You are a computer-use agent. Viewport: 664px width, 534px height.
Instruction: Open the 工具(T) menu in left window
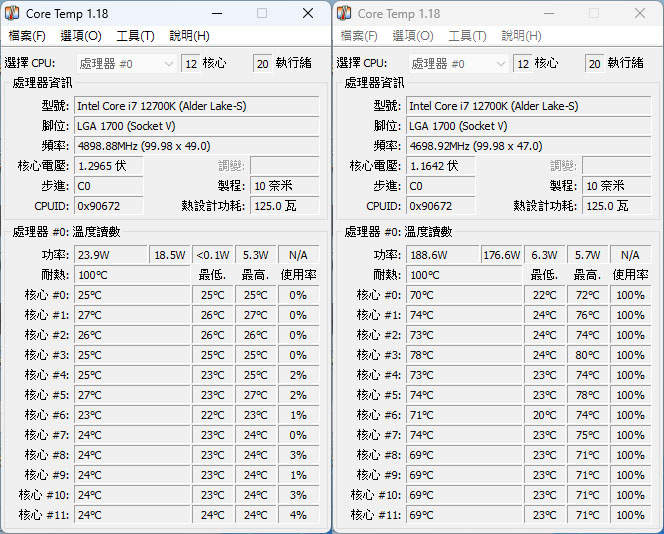[x=136, y=36]
